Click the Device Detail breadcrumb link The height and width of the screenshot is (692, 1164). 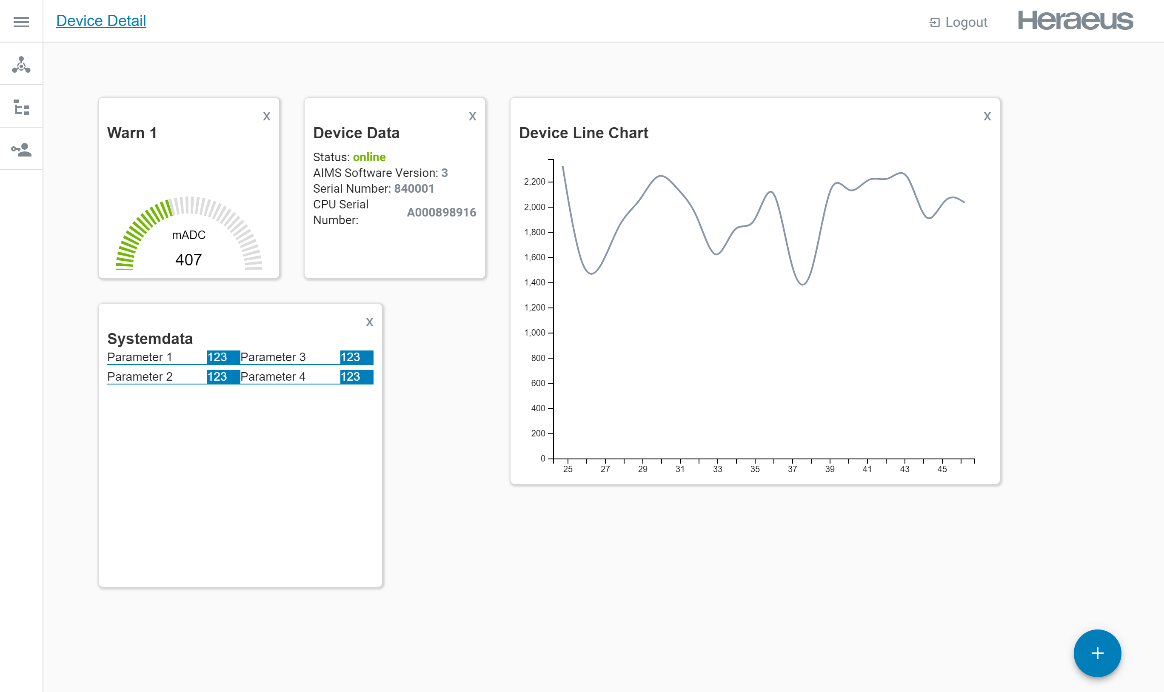[x=101, y=21]
